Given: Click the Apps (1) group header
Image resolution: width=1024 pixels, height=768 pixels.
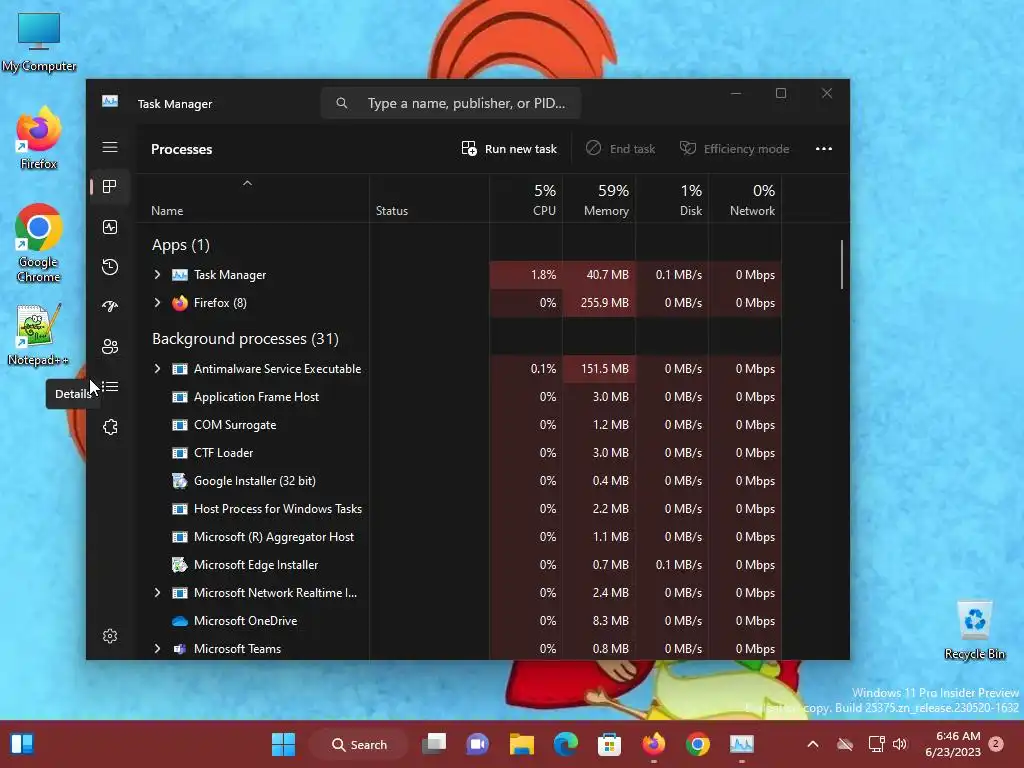Looking at the screenshot, I should 181,245.
